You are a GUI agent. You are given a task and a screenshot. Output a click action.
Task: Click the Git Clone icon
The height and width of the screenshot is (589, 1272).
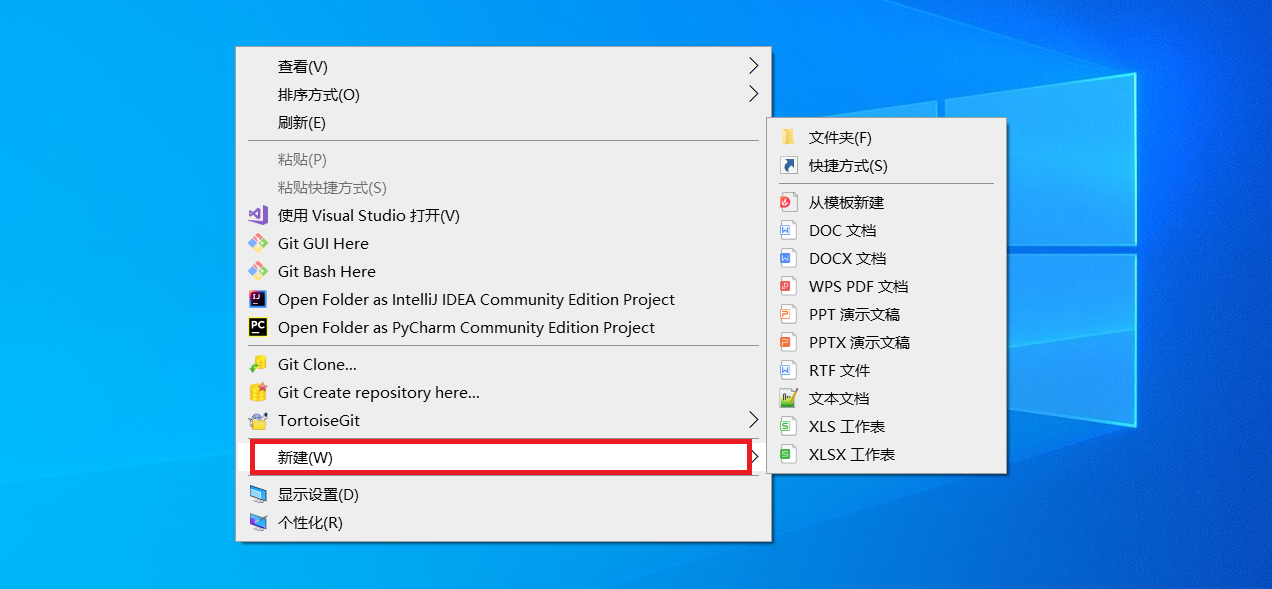(x=258, y=364)
